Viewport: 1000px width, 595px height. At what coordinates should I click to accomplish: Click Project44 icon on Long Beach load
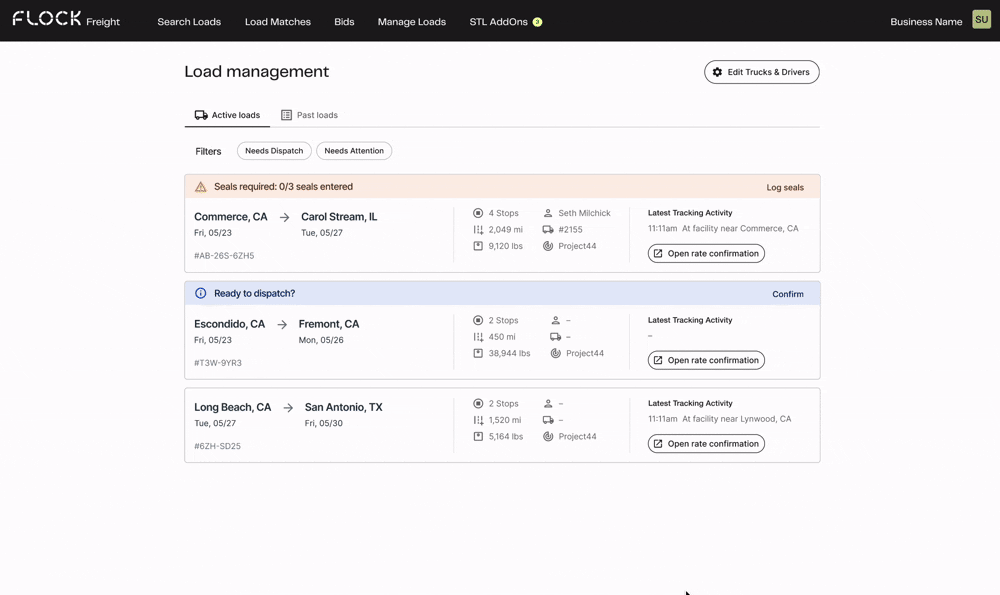point(548,437)
